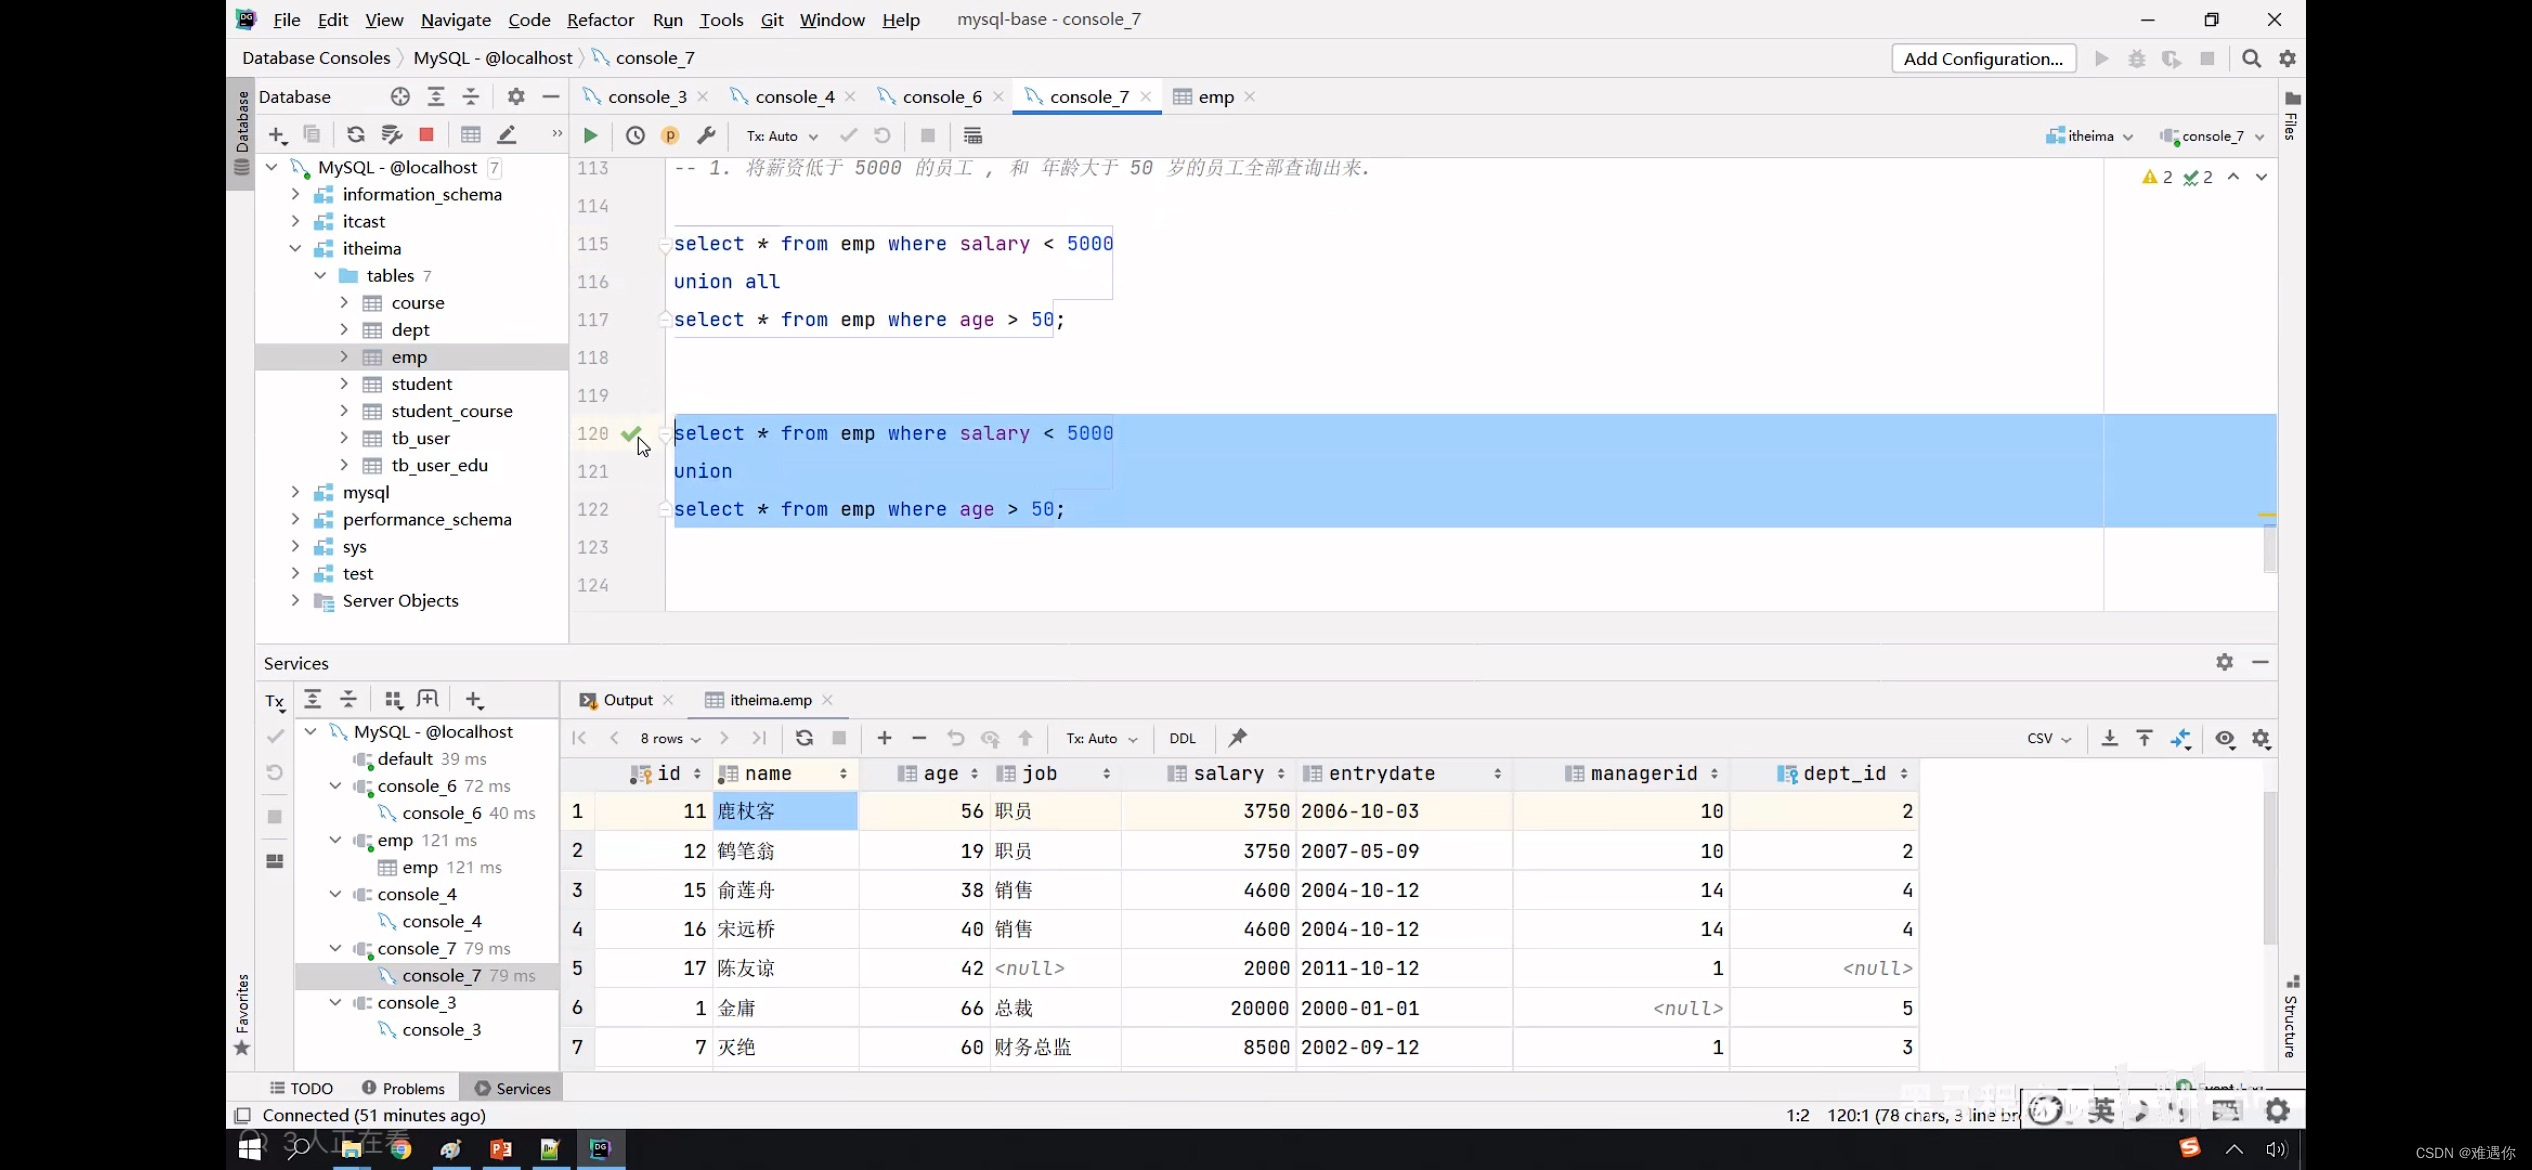Open the 8 rows page size dropdown
Screen dimensions: 2532x1170
pos(670,738)
